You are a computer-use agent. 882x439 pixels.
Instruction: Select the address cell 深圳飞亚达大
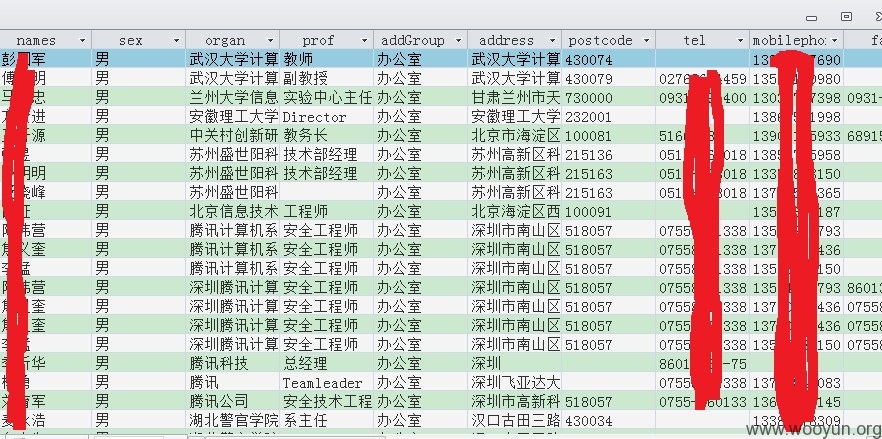514,383
